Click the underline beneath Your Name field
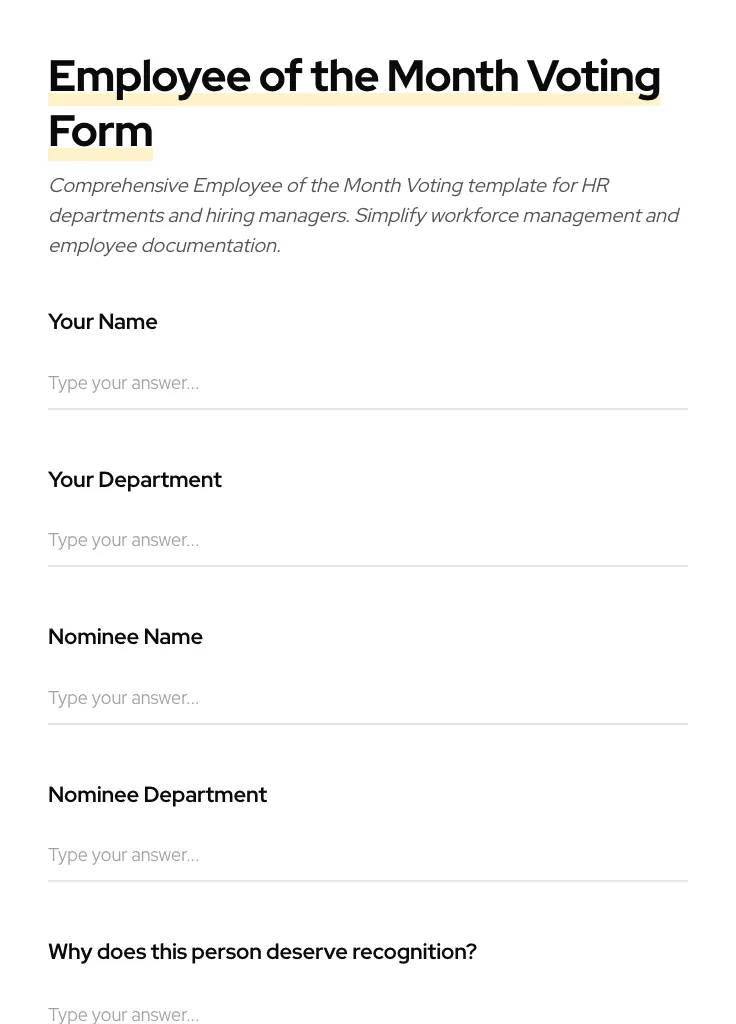The height and width of the screenshot is (1024, 736). click(368, 408)
